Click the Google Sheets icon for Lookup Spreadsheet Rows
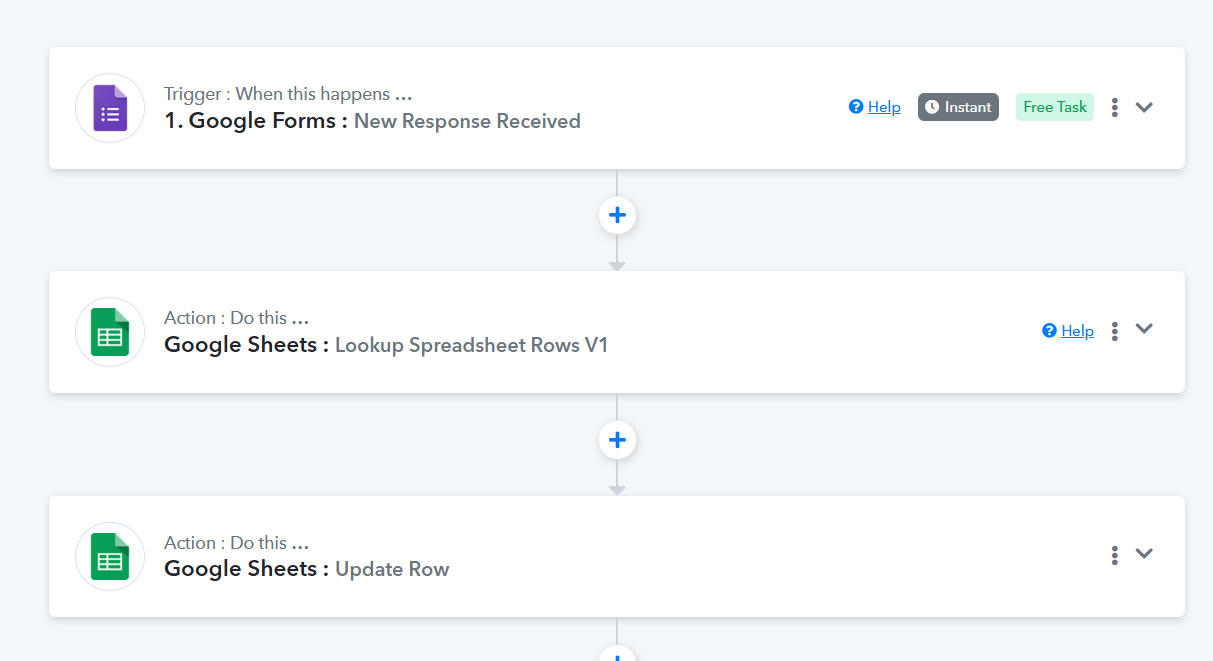 click(110, 332)
